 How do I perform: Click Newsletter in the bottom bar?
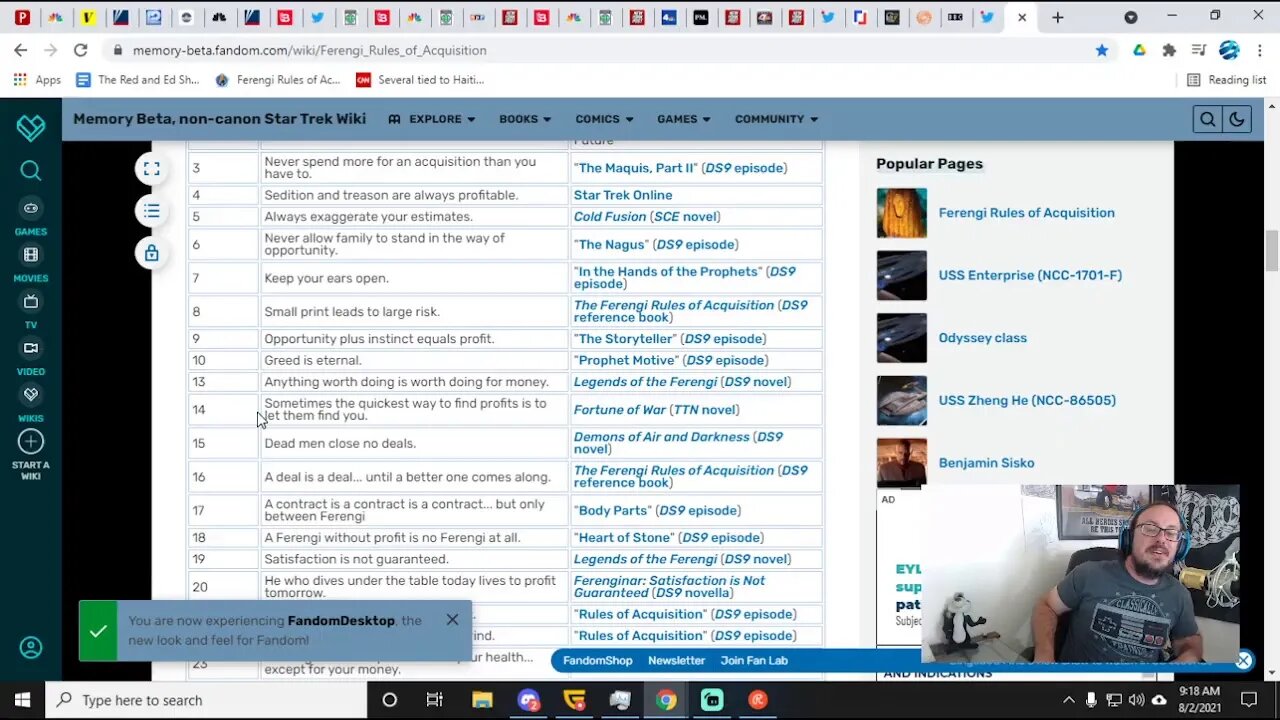[x=677, y=660]
